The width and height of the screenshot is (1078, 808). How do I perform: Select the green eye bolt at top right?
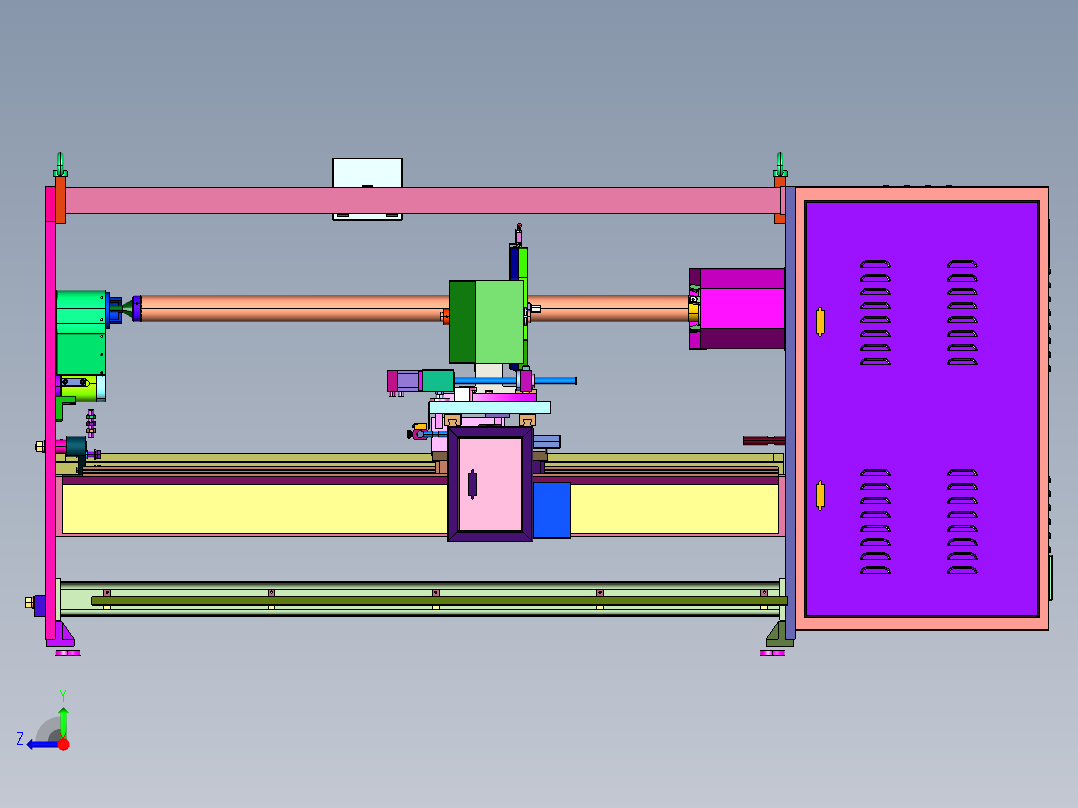pos(780,164)
